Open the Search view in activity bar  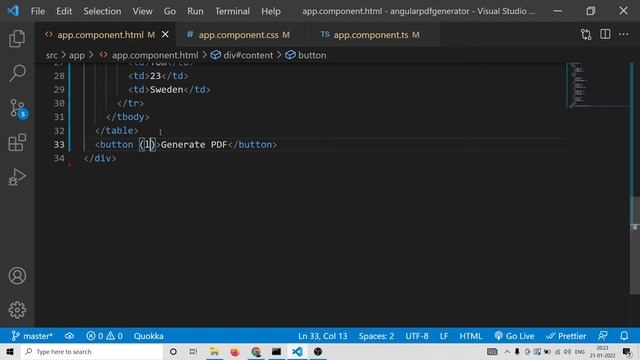(17, 73)
